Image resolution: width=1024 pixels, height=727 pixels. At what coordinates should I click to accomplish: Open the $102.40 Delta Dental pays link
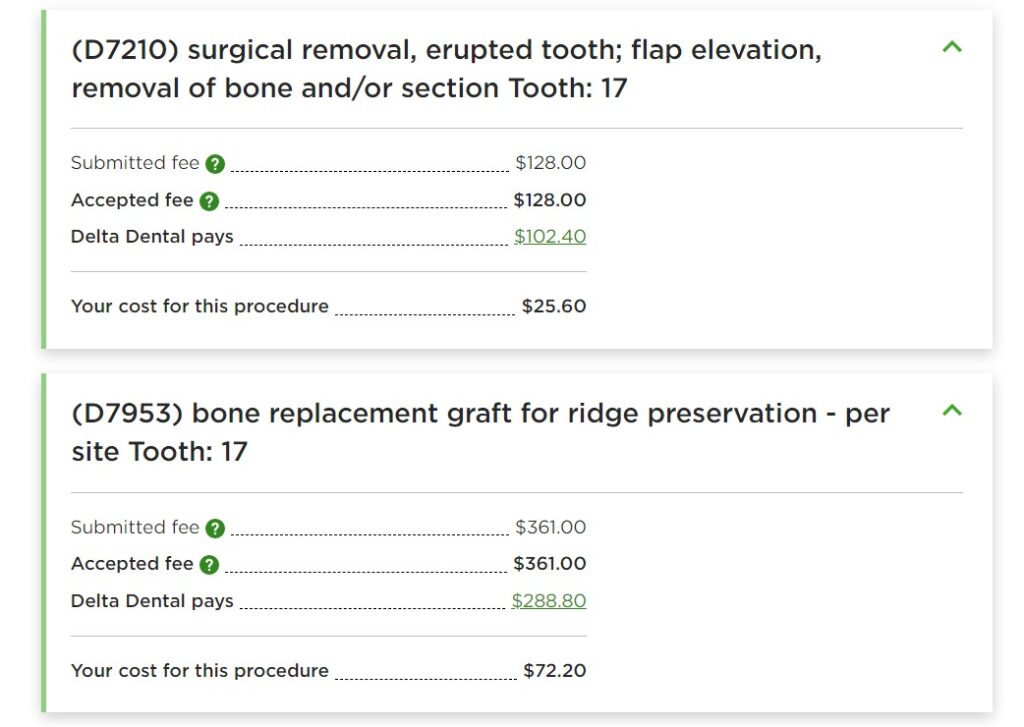pos(550,236)
